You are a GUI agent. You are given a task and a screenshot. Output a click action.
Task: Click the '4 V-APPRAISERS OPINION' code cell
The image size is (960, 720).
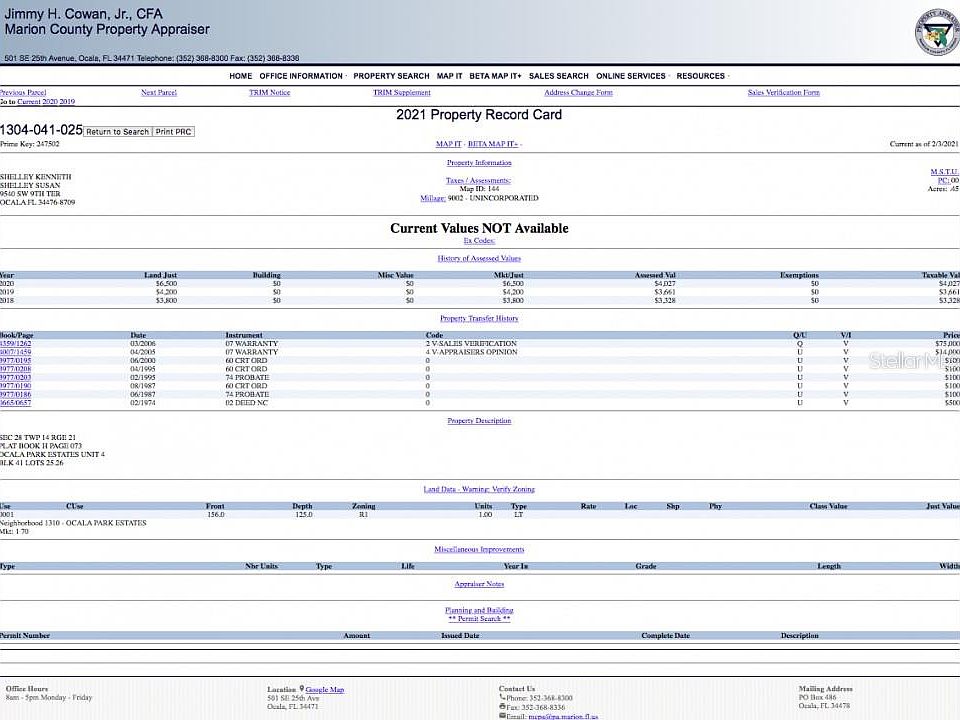coord(471,353)
